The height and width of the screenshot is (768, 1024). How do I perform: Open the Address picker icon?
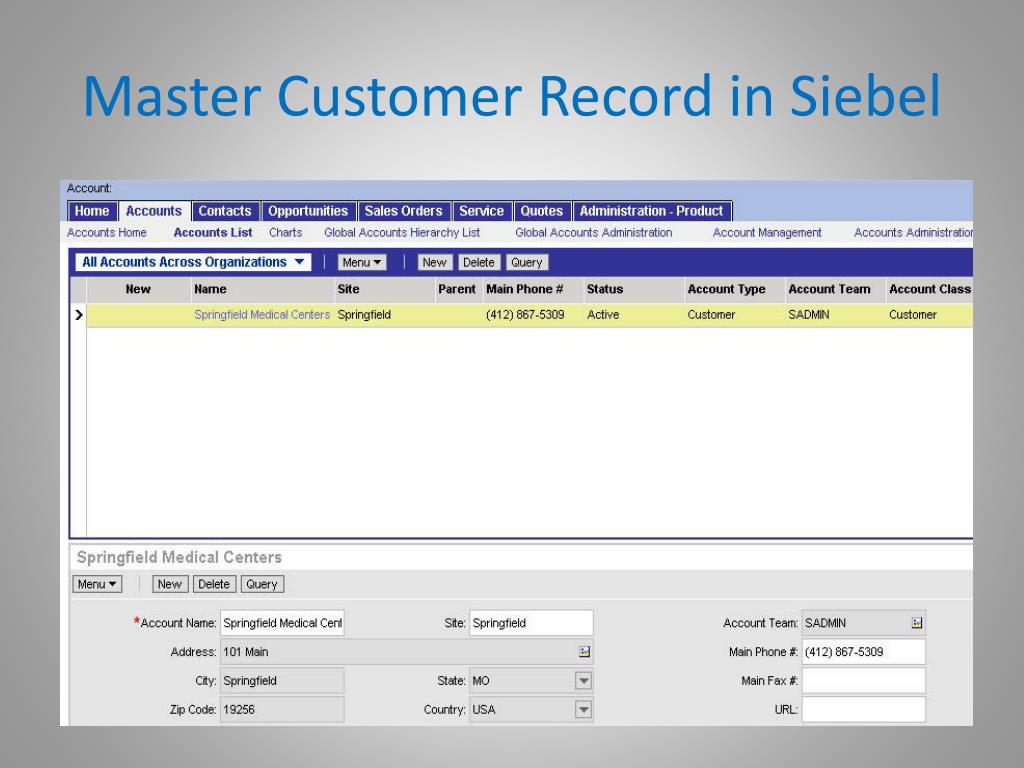[x=584, y=652]
